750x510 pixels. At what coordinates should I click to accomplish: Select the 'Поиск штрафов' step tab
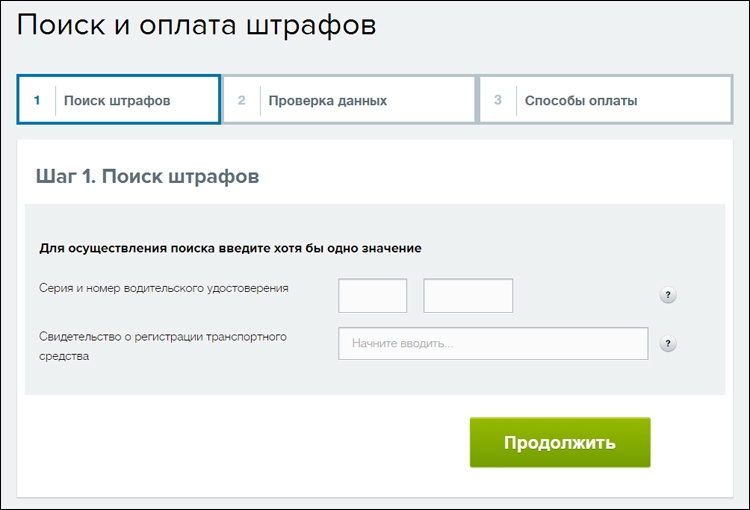click(x=119, y=100)
